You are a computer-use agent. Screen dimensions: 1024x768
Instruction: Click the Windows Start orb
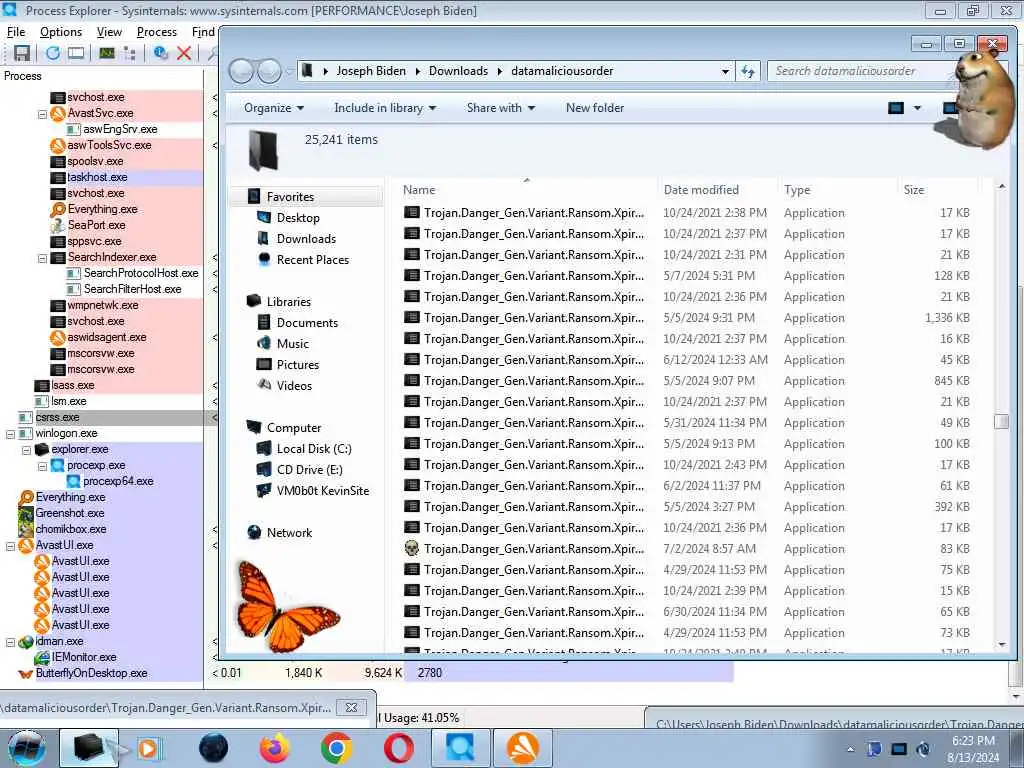coord(27,748)
